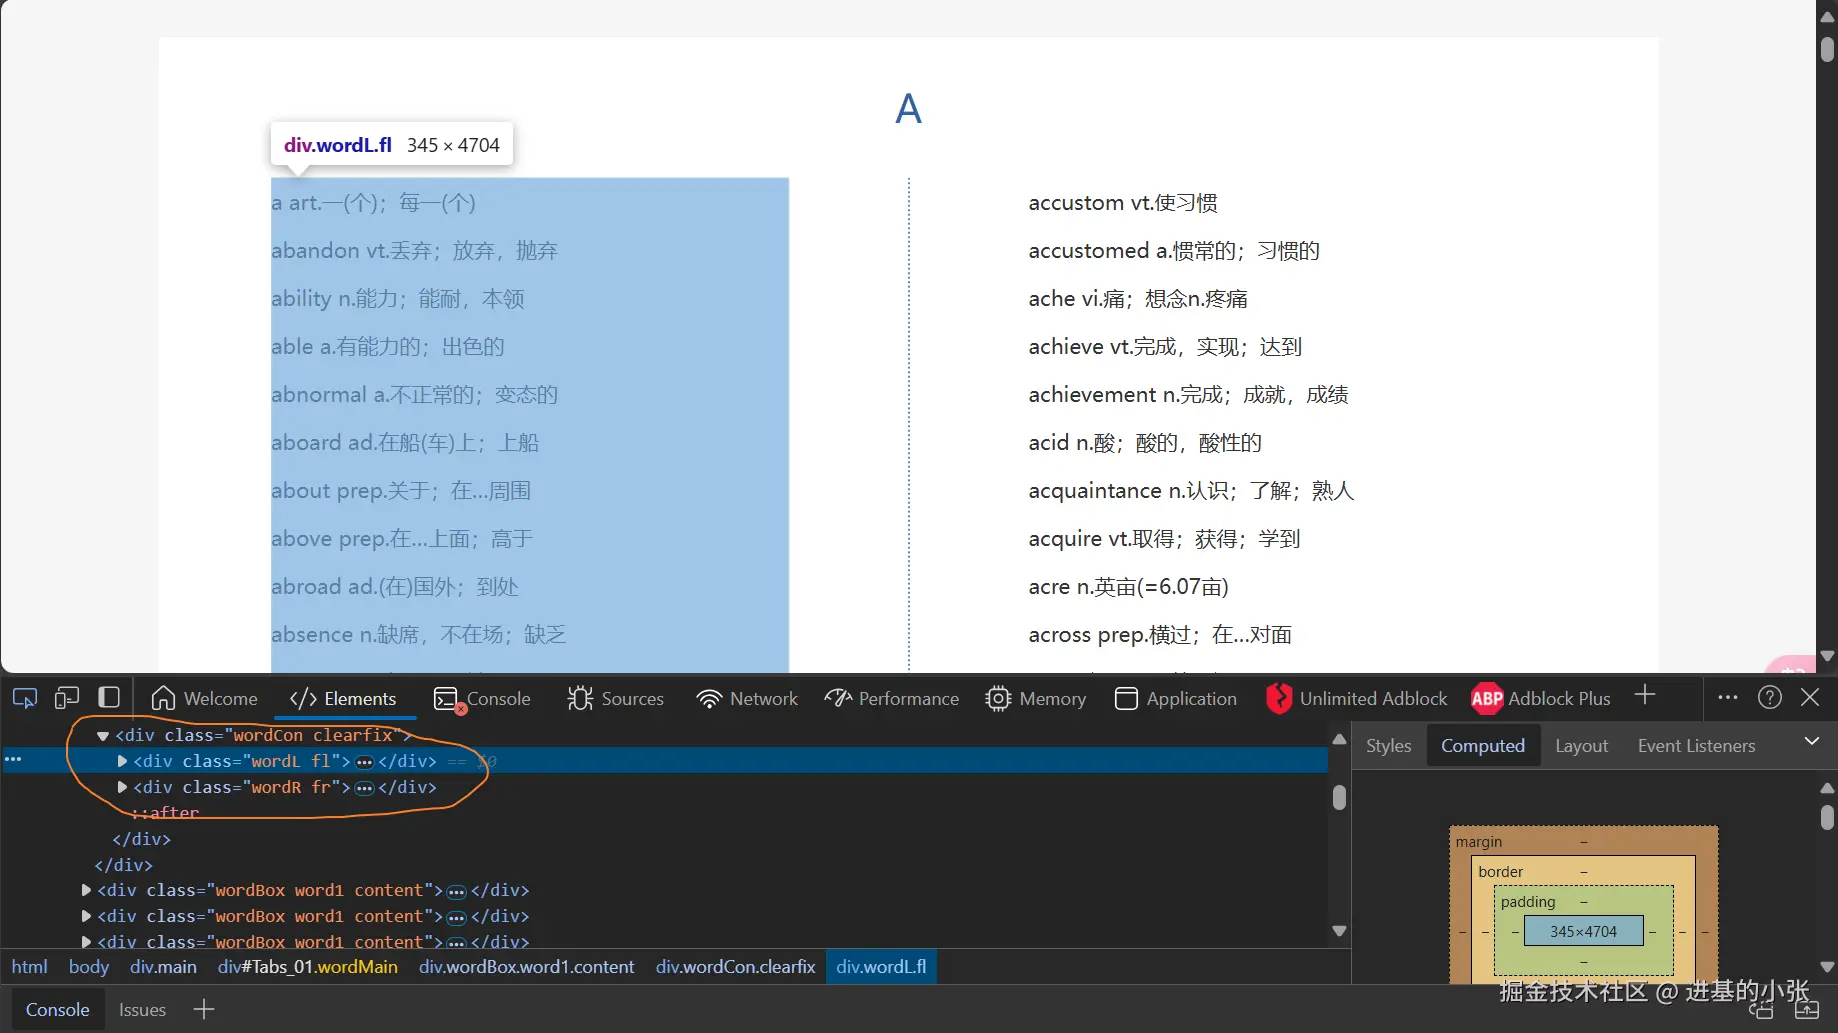
Task: Select the div.wordCon.clearfix breadcrumb
Action: 736,967
